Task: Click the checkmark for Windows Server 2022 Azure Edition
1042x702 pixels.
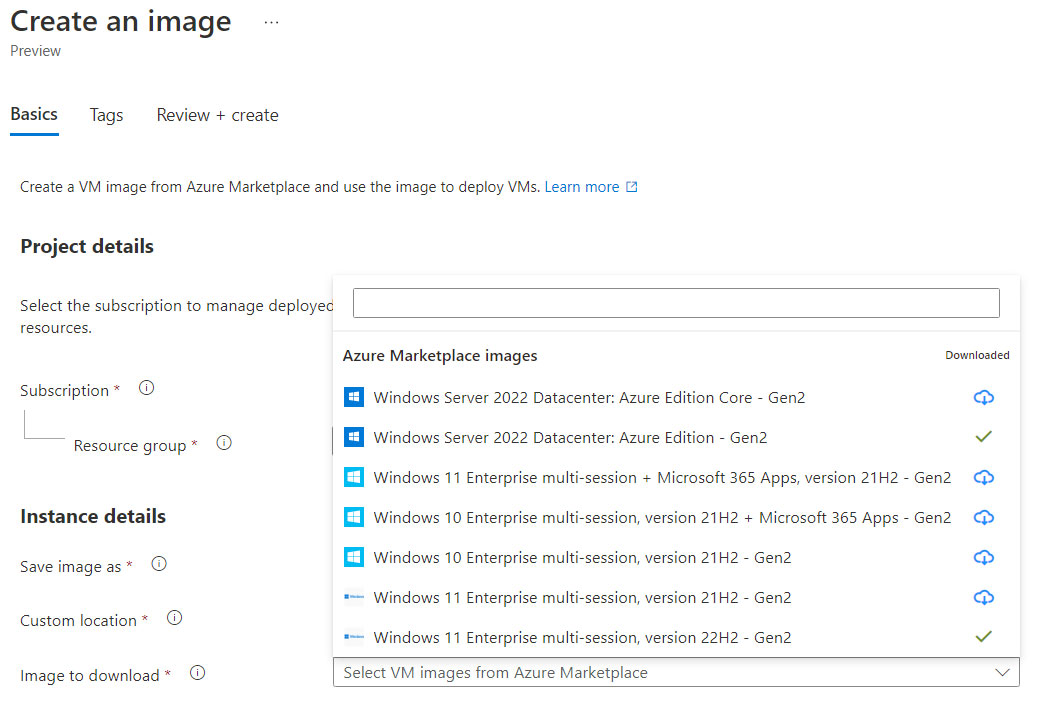Action: click(x=983, y=437)
